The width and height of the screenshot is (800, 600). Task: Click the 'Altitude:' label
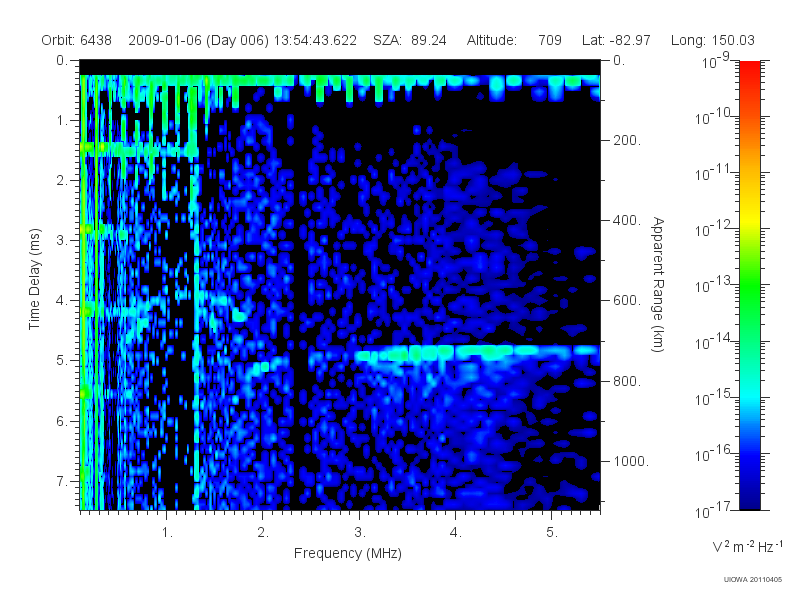tap(492, 40)
